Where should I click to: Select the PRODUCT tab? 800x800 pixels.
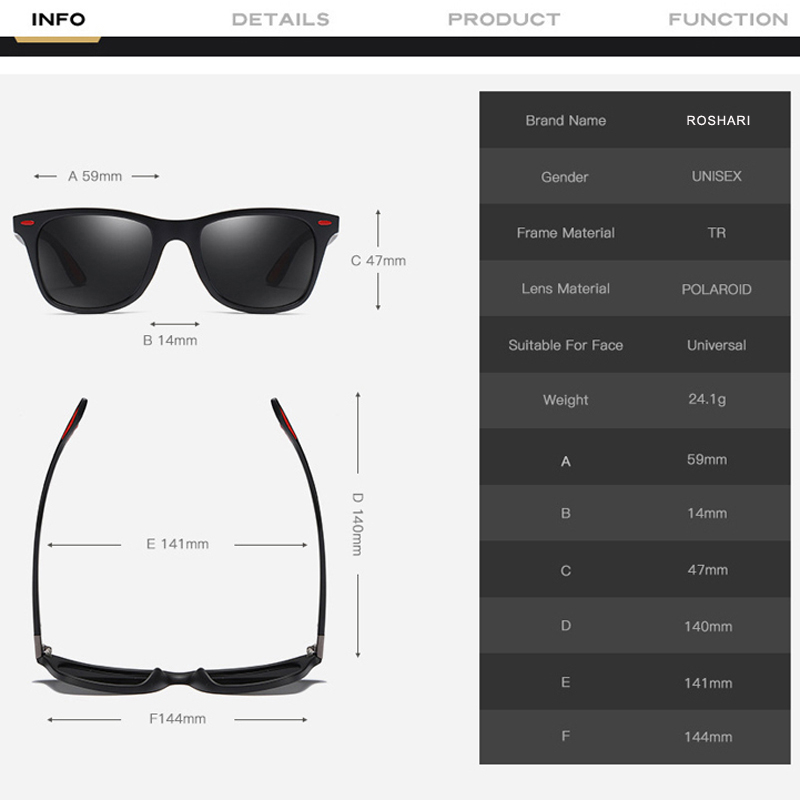504,19
